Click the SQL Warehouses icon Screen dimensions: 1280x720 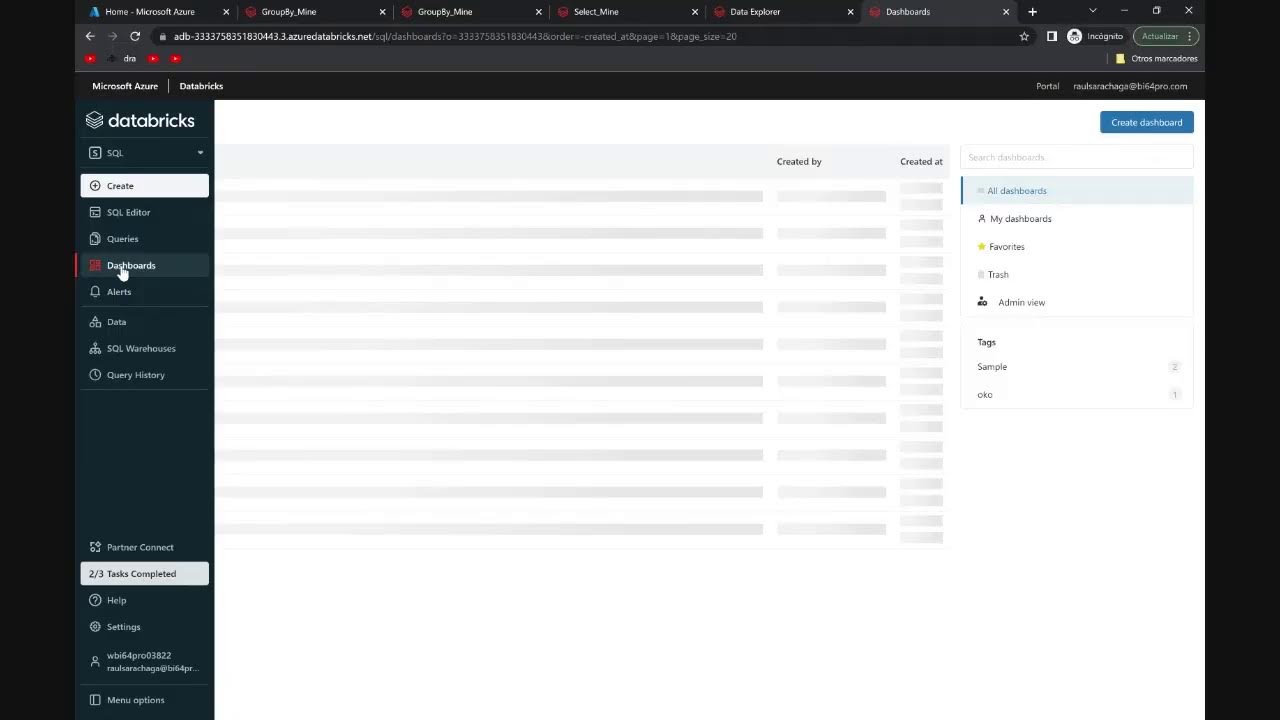point(95,348)
